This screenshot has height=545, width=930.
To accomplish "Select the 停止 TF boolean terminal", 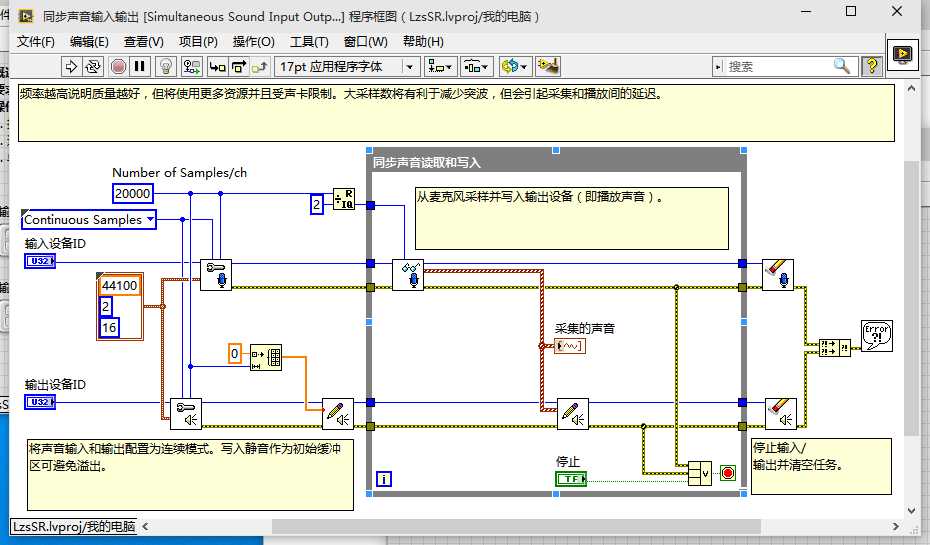I will click(571, 479).
